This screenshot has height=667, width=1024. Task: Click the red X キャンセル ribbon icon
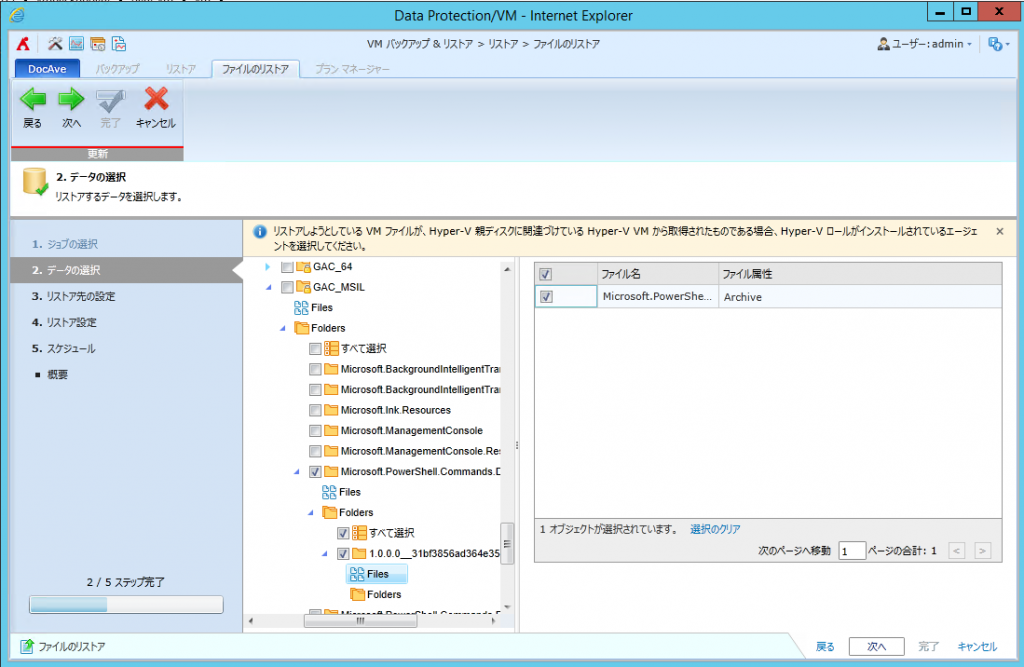(156, 99)
